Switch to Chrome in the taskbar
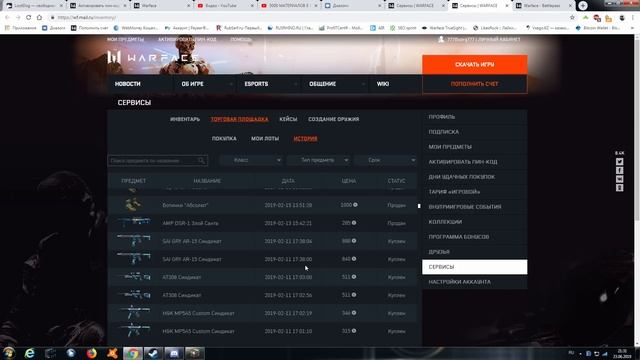Screen dimensions: 640x360 click(132, 353)
